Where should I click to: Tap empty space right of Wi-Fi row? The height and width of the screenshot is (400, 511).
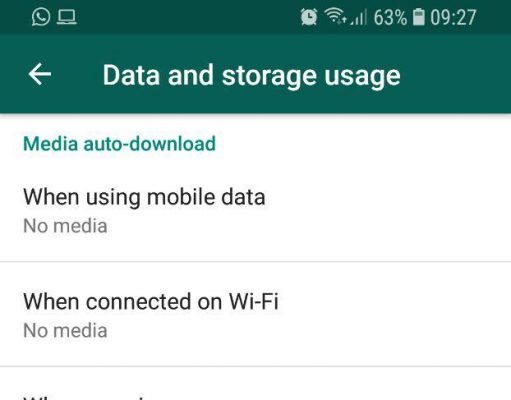coord(393,314)
